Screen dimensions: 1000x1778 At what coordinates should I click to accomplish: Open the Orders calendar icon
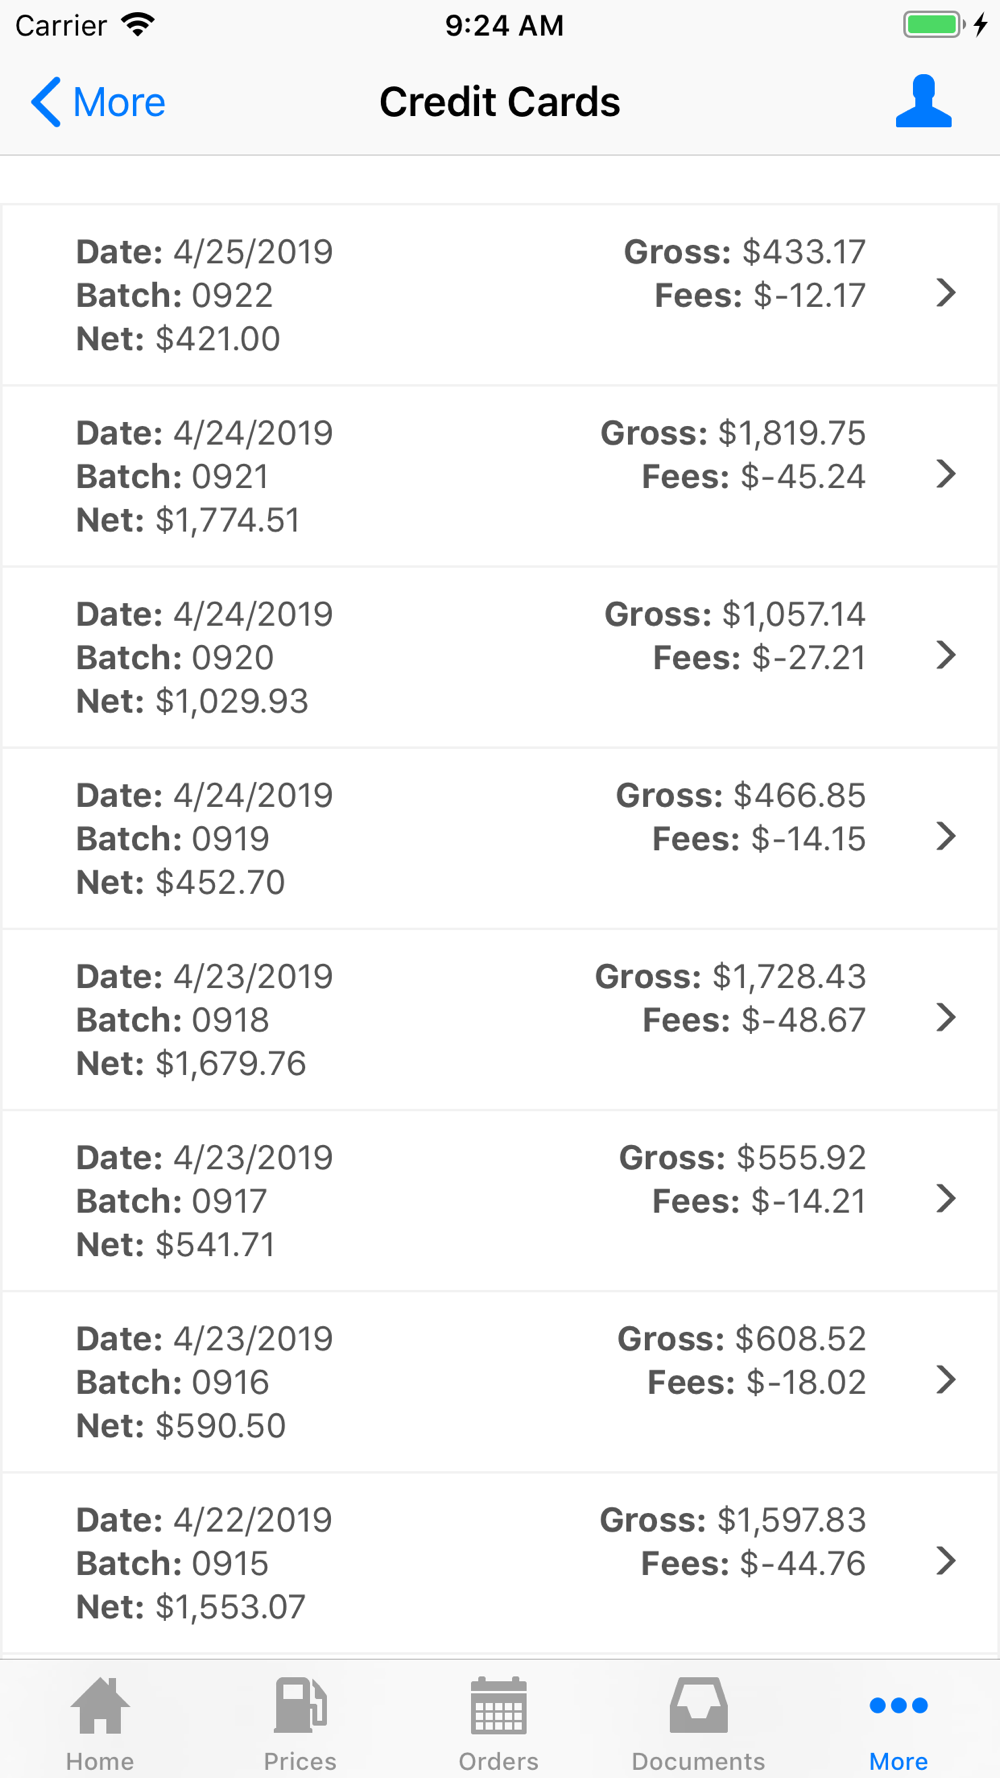click(x=498, y=1706)
